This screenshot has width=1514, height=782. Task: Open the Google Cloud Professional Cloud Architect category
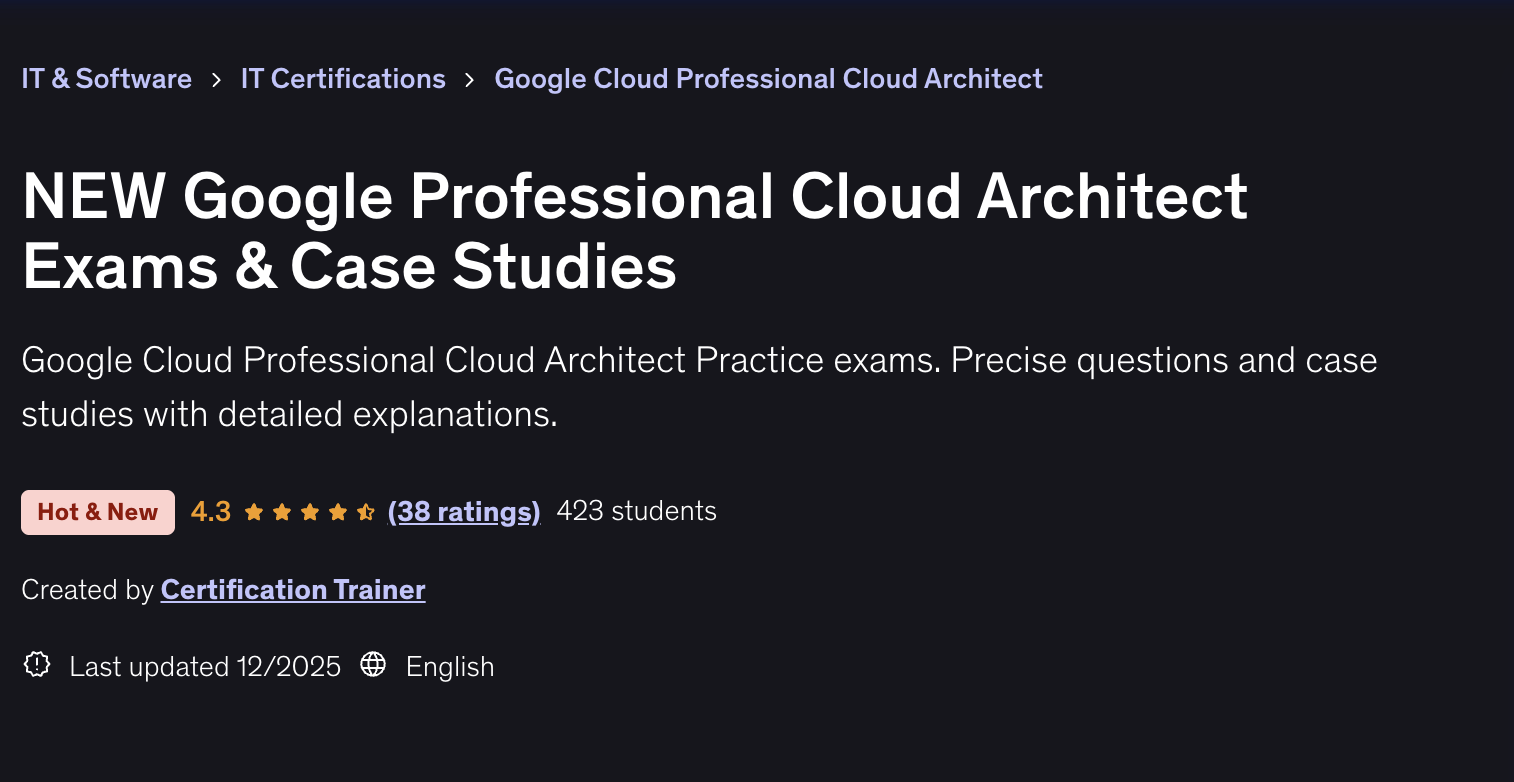(x=768, y=79)
